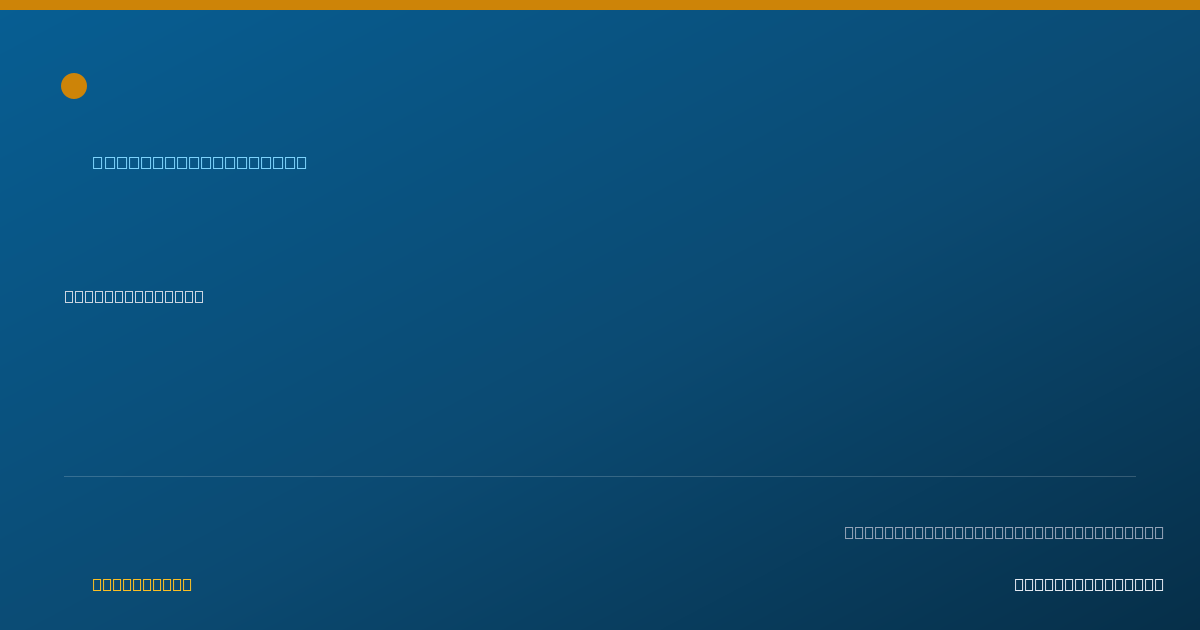
Task: Click the first glyph box of the light blue line
Action: tap(98, 162)
